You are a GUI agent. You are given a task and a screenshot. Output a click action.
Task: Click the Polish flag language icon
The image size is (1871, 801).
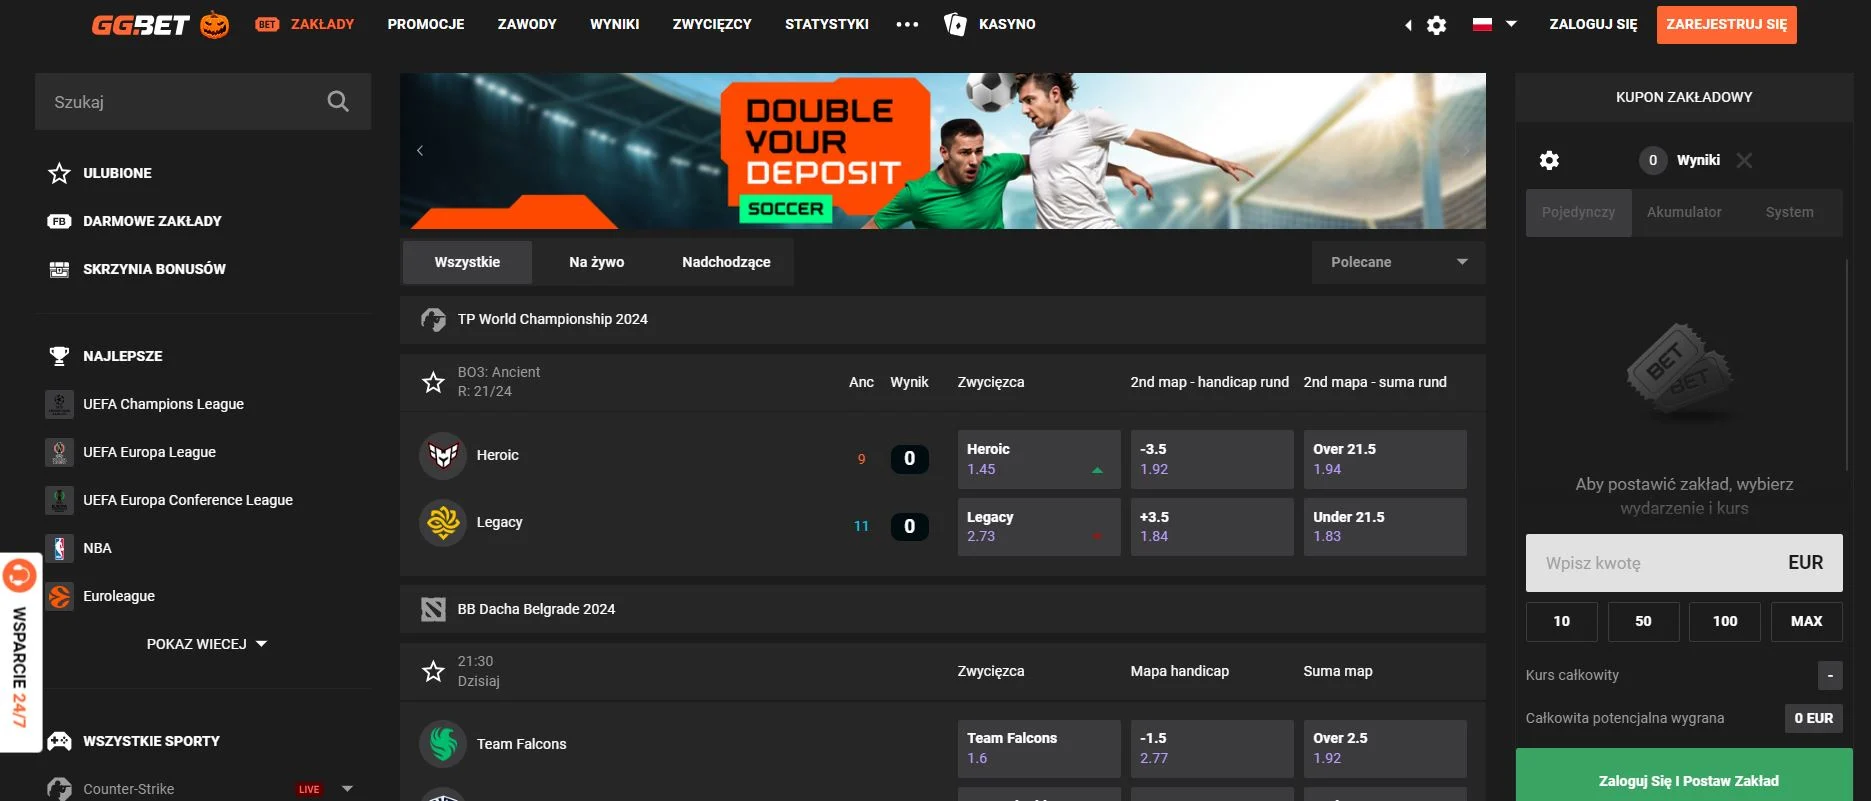(1482, 24)
